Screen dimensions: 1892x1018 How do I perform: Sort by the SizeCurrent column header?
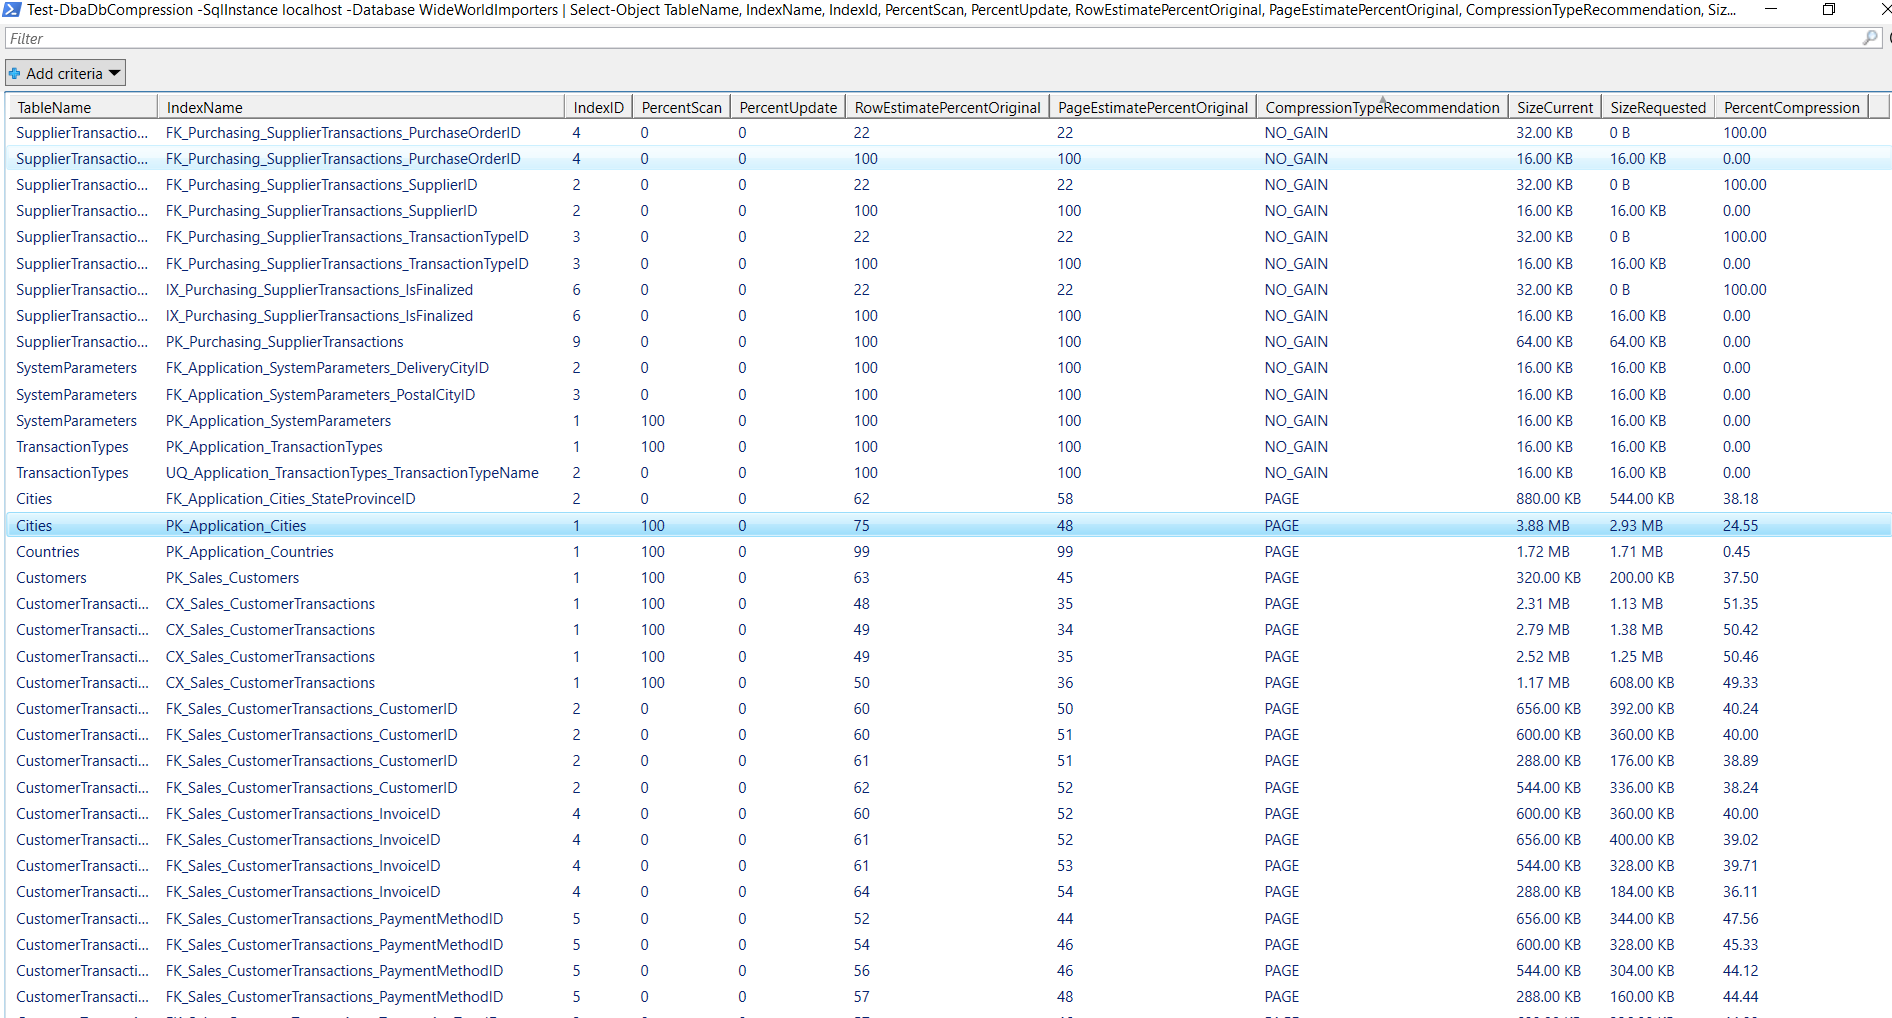[1554, 106]
